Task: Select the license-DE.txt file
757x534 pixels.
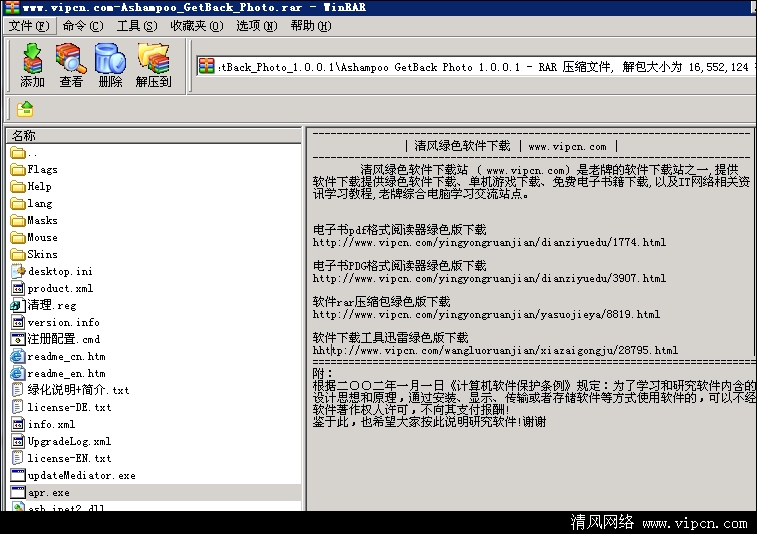Action: click(61, 407)
